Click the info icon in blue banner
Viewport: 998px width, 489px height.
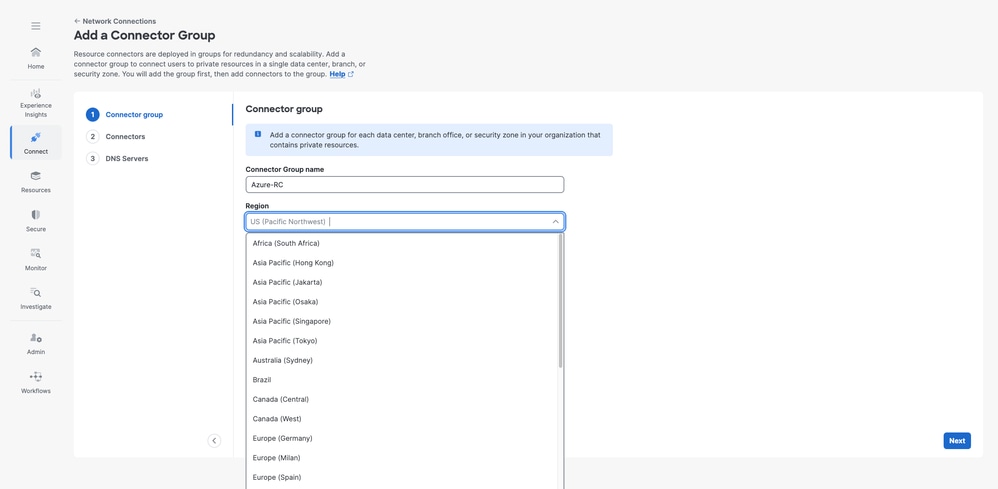coord(258,134)
